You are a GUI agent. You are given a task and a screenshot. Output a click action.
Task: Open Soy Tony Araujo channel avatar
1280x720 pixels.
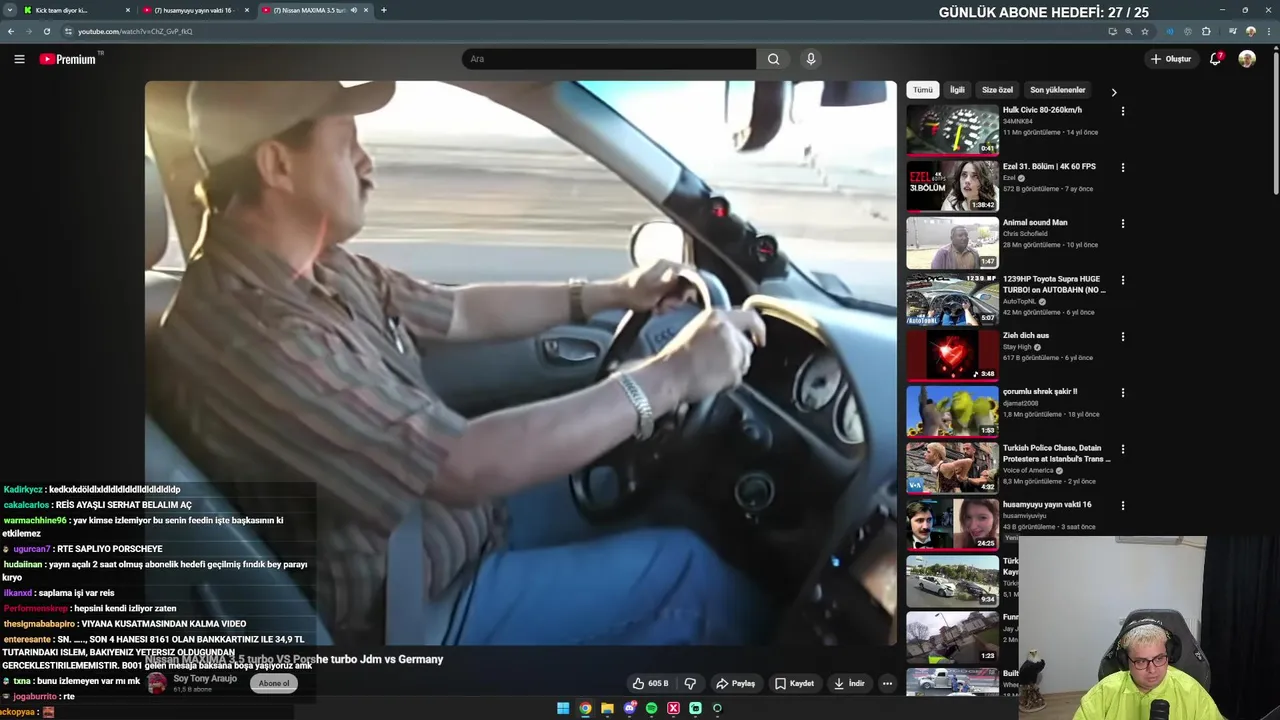click(157, 683)
